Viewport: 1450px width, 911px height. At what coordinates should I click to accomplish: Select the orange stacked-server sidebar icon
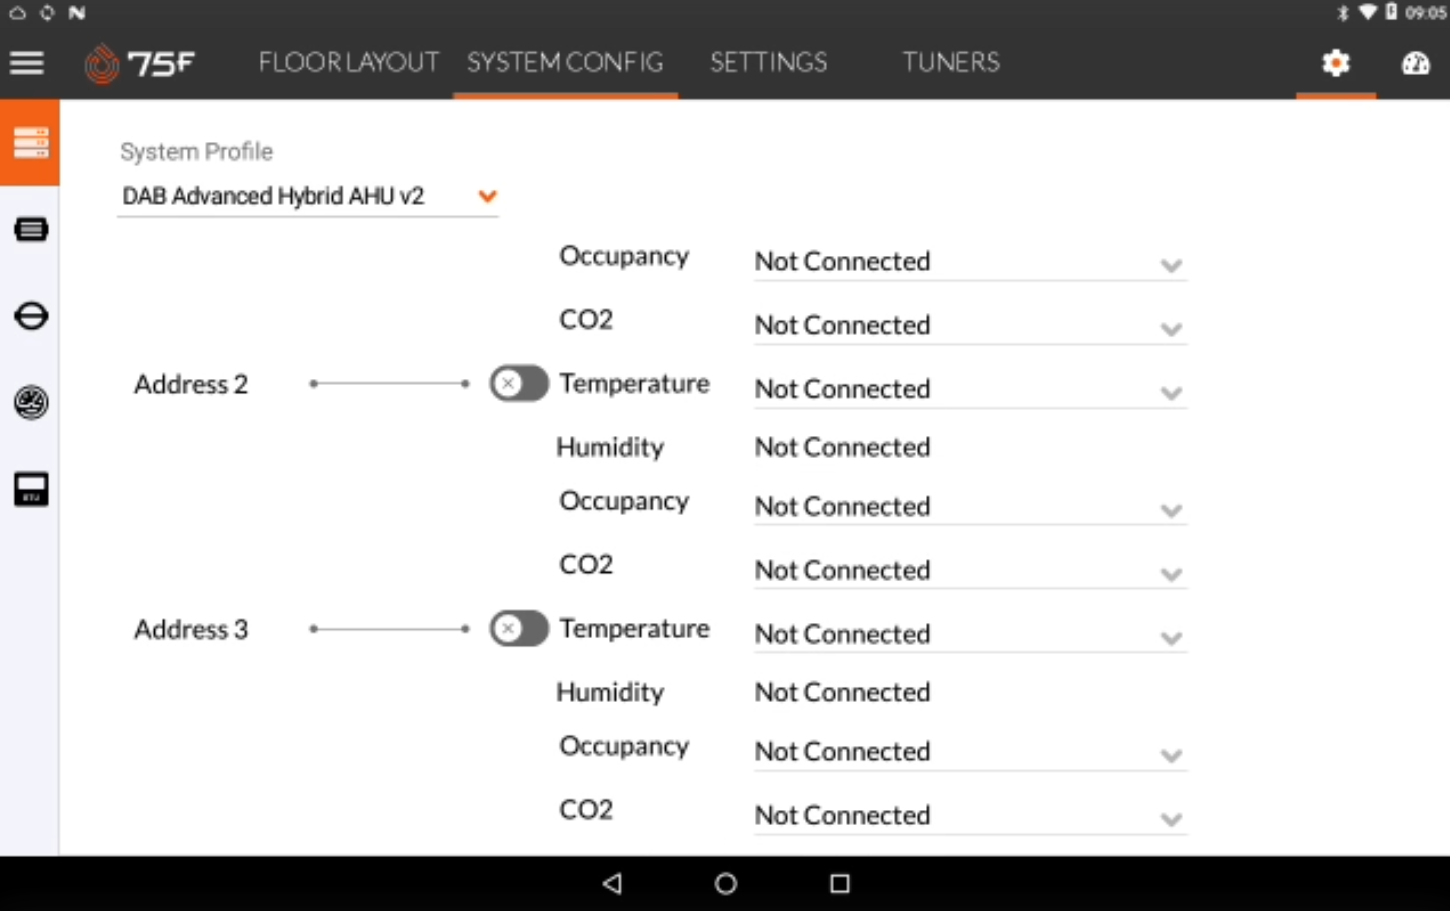(x=30, y=142)
